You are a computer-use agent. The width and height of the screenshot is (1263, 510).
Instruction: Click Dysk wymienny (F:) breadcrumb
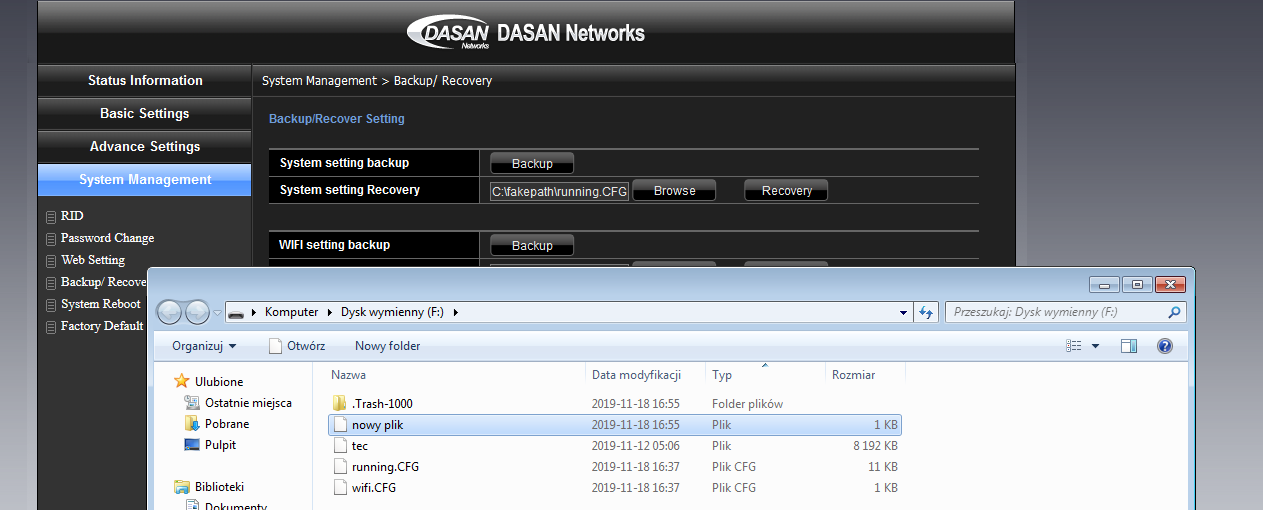tap(392, 312)
